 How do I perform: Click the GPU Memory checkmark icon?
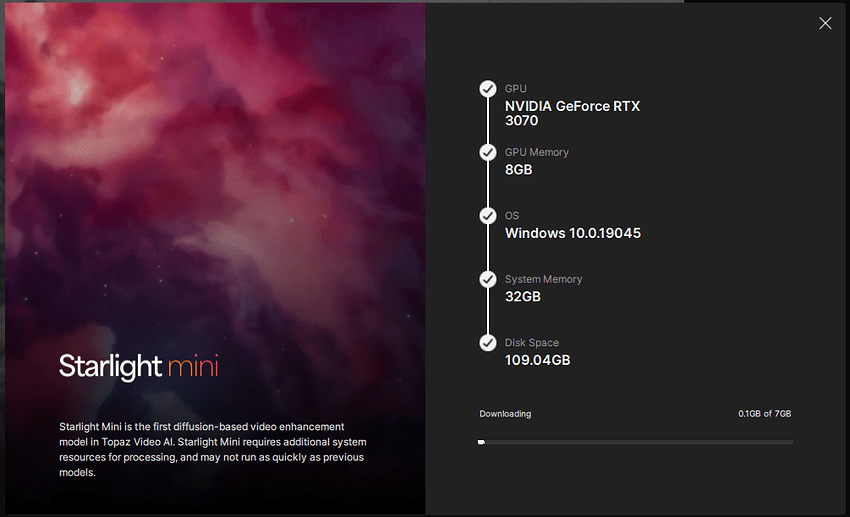pyautogui.click(x=488, y=152)
